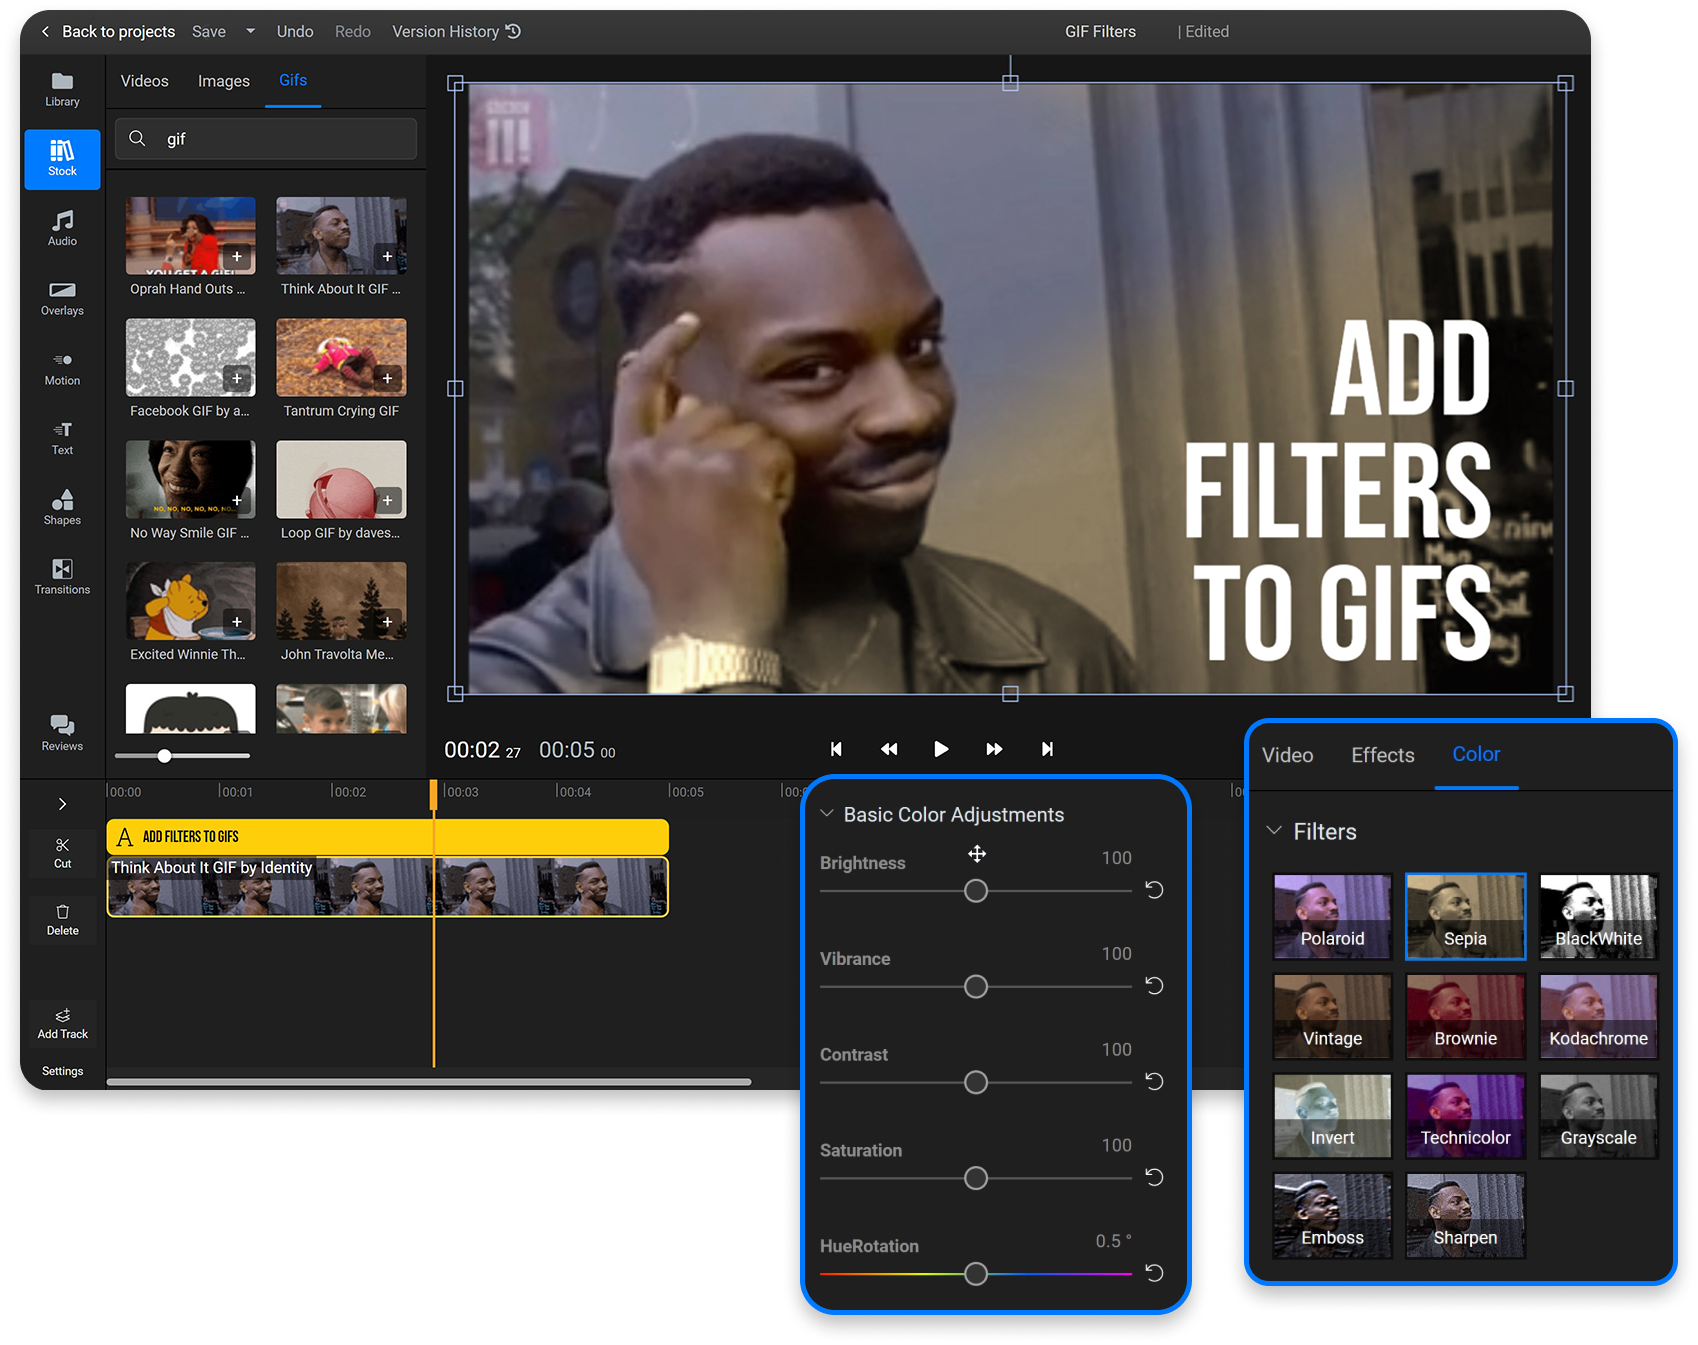Open the Save dropdown arrow
This screenshot has height=1345, width=1698.
click(250, 31)
